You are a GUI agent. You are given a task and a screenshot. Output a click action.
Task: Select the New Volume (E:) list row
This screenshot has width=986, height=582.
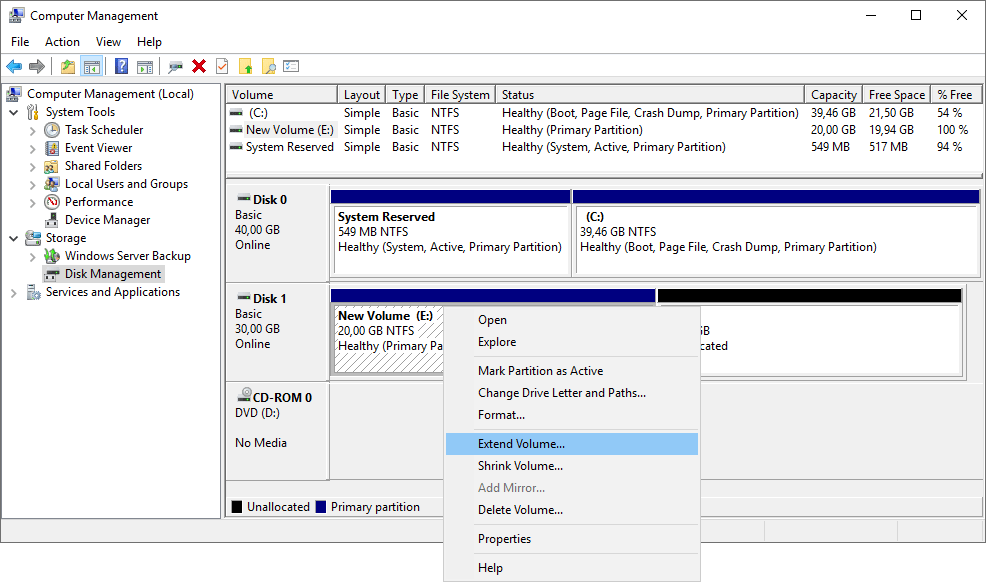[x=604, y=130]
